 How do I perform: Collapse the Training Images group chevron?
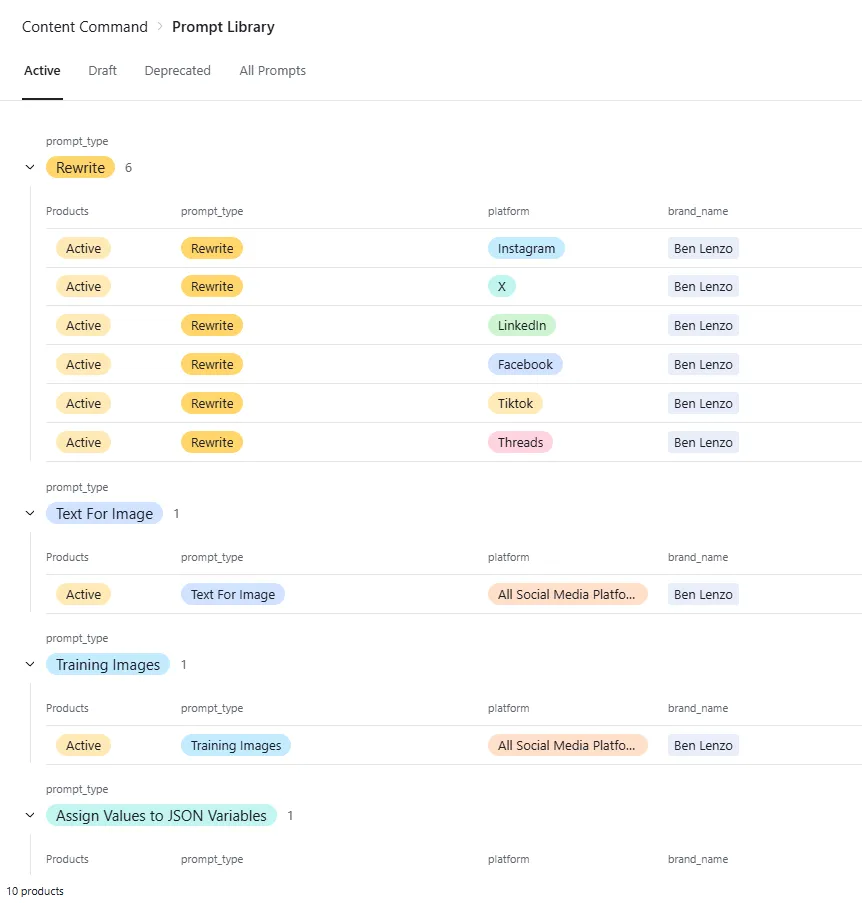coord(30,664)
